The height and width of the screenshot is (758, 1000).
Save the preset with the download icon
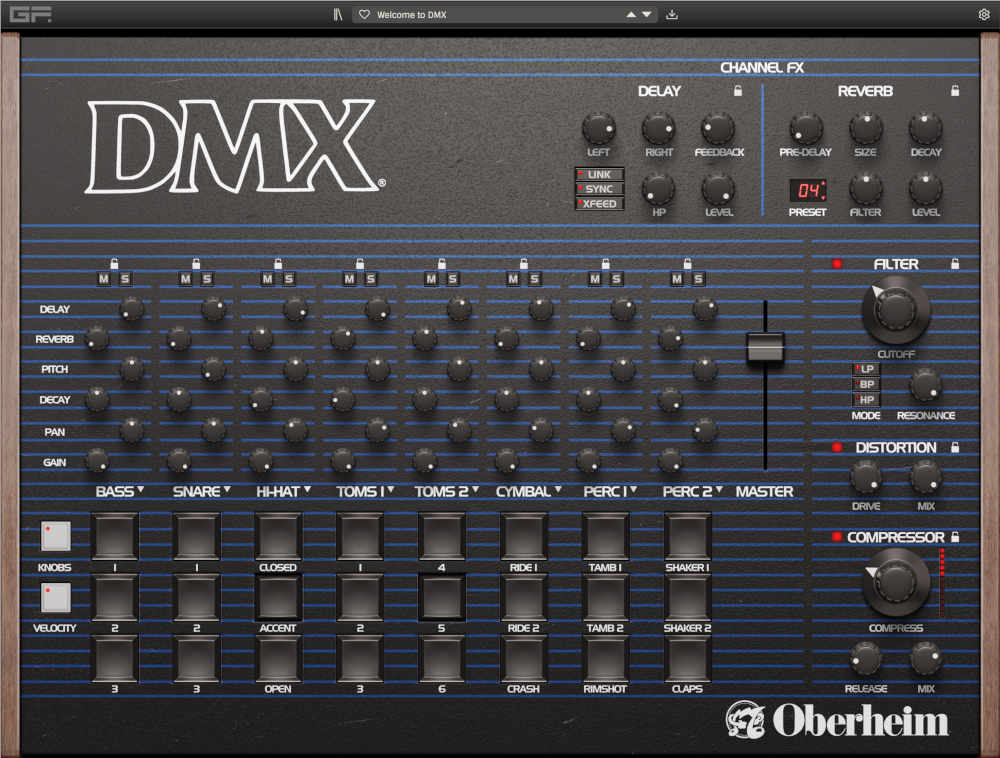(671, 14)
